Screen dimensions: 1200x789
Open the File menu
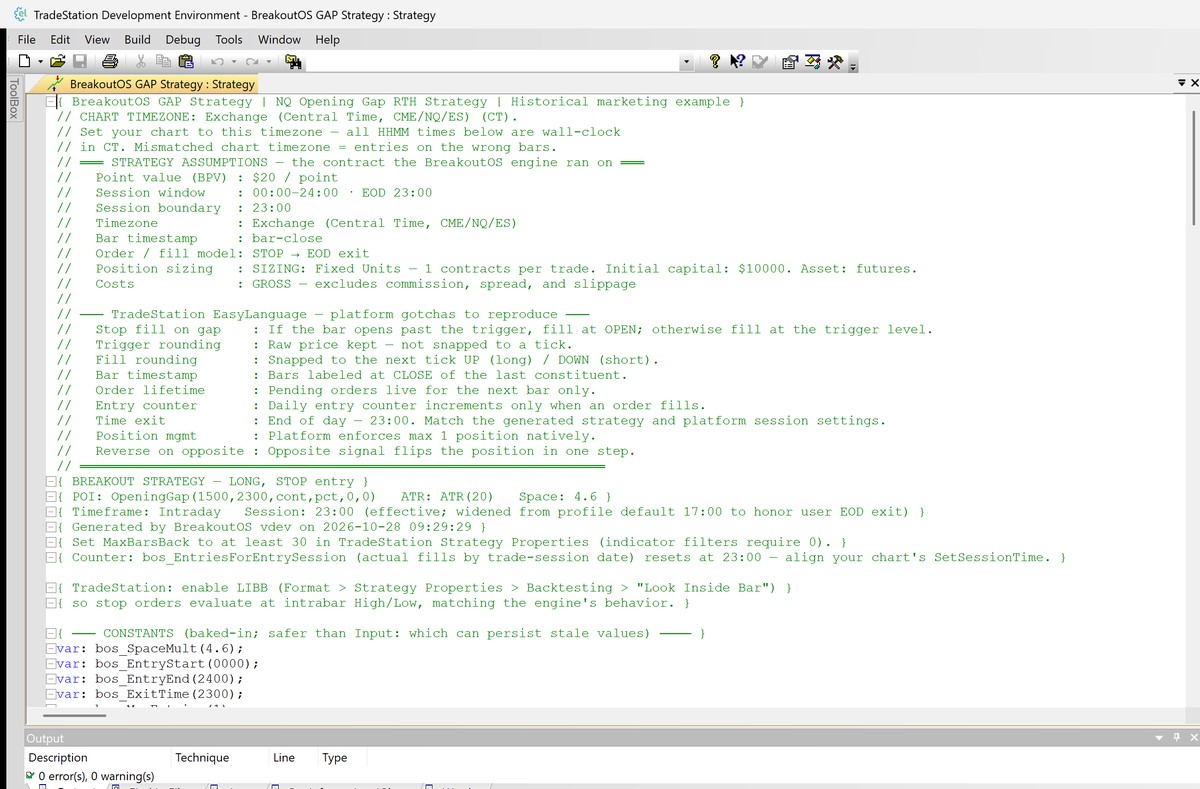point(27,39)
